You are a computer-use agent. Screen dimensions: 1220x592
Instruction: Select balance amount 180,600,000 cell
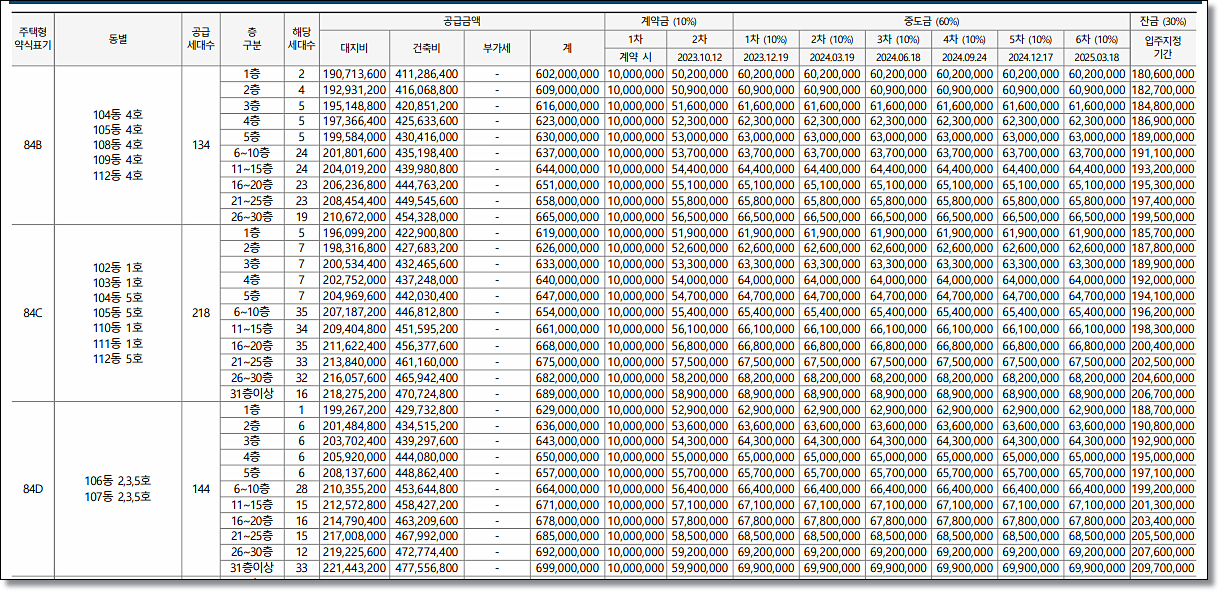[x=1162, y=75]
